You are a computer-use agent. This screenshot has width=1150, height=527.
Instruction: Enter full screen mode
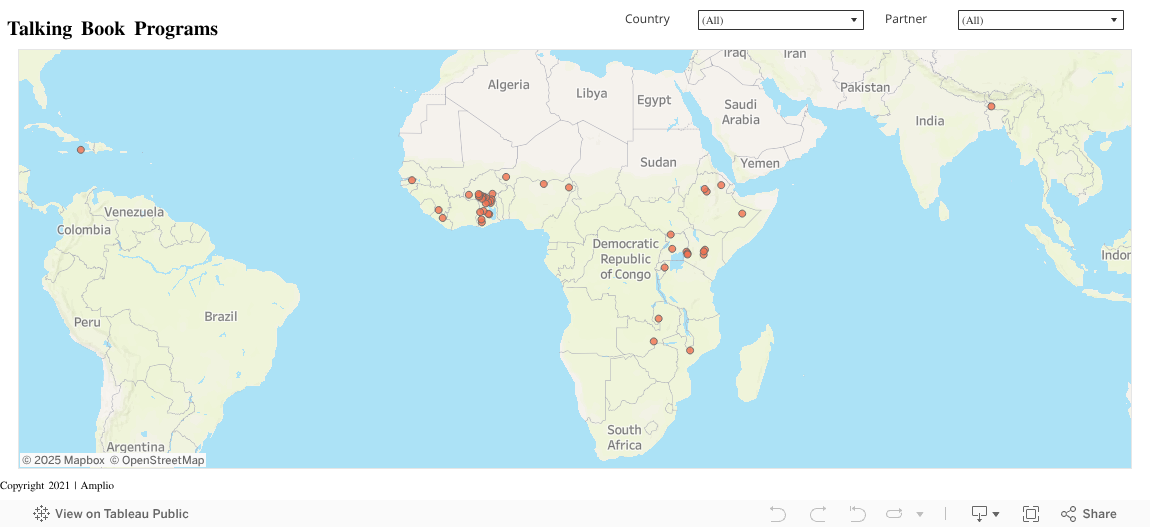click(1031, 514)
